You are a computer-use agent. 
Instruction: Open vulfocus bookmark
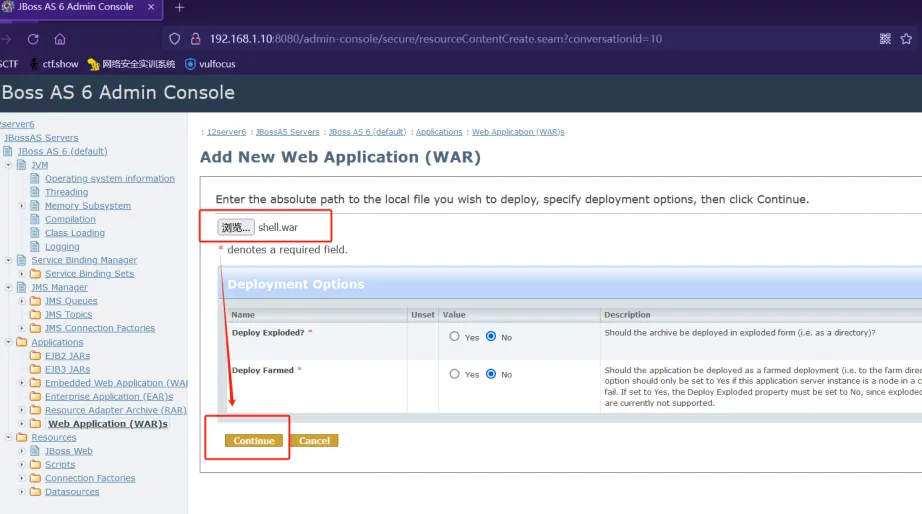pos(210,64)
